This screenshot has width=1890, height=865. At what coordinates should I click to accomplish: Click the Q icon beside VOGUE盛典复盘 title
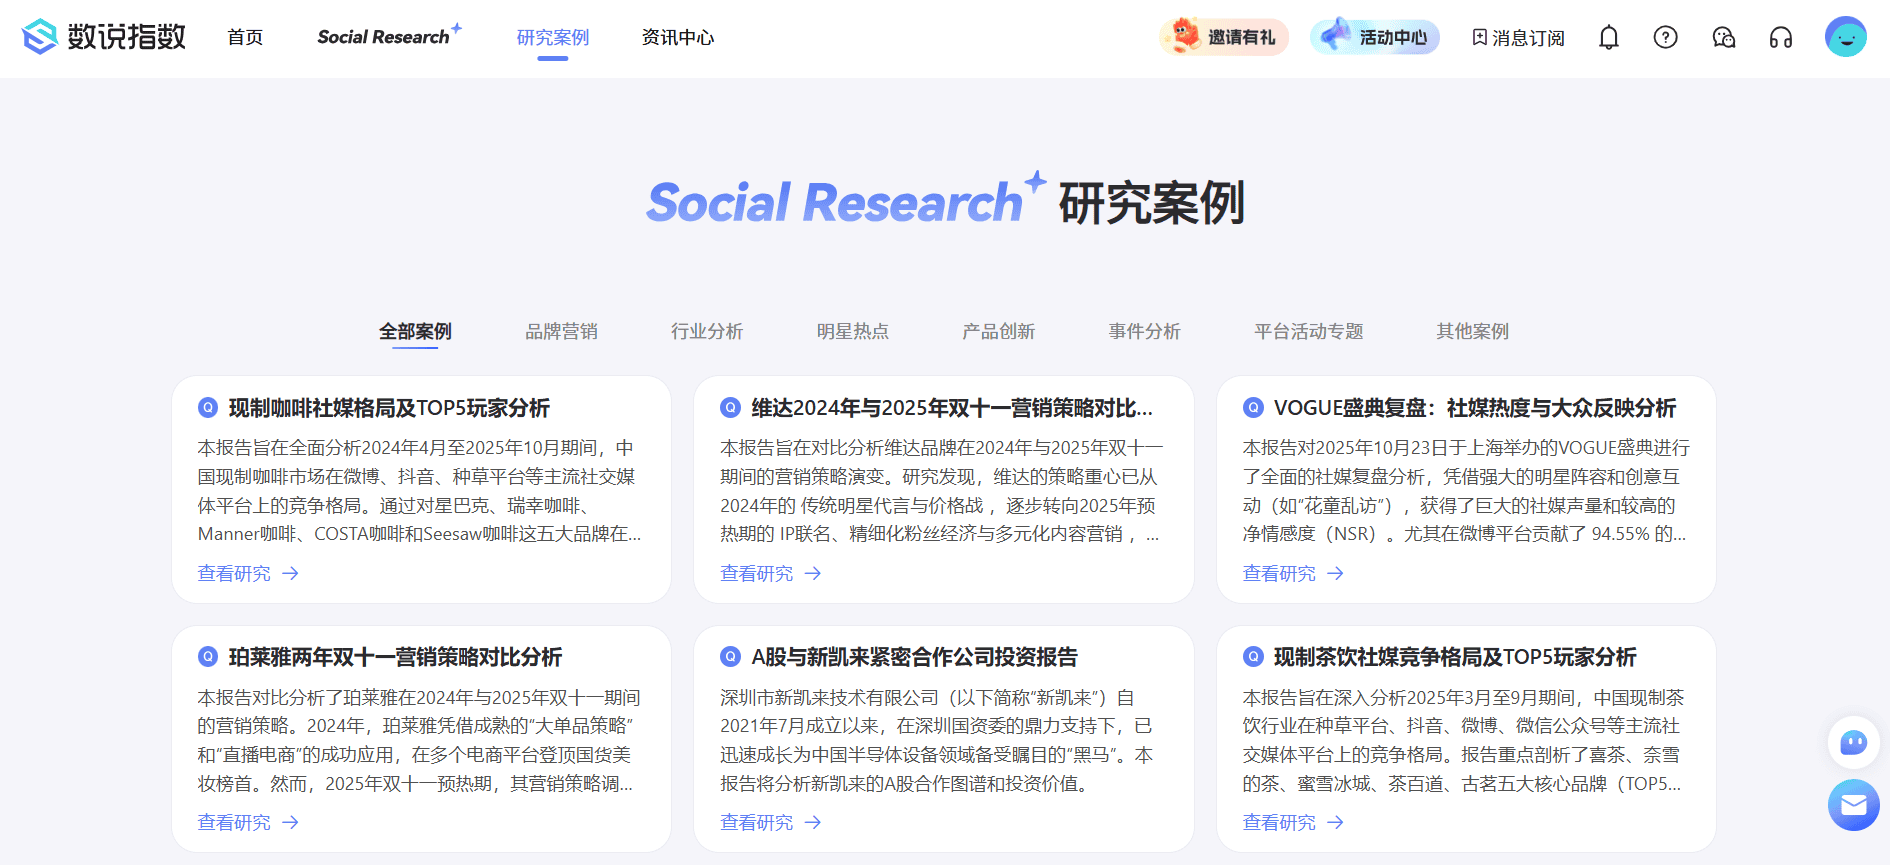[x=1253, y=407]
